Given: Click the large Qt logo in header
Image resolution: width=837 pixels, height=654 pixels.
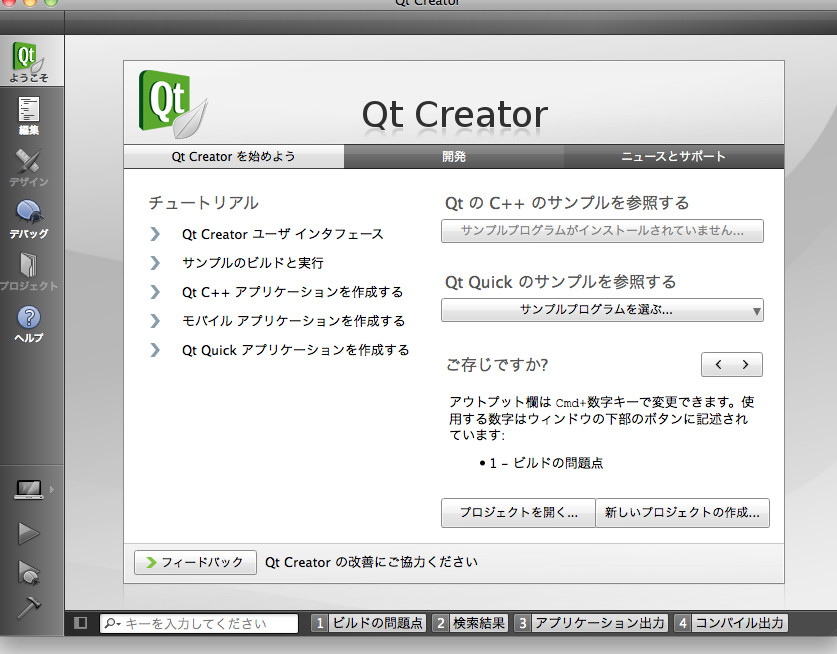Looking at the screenshot, I should click(172, 104).
